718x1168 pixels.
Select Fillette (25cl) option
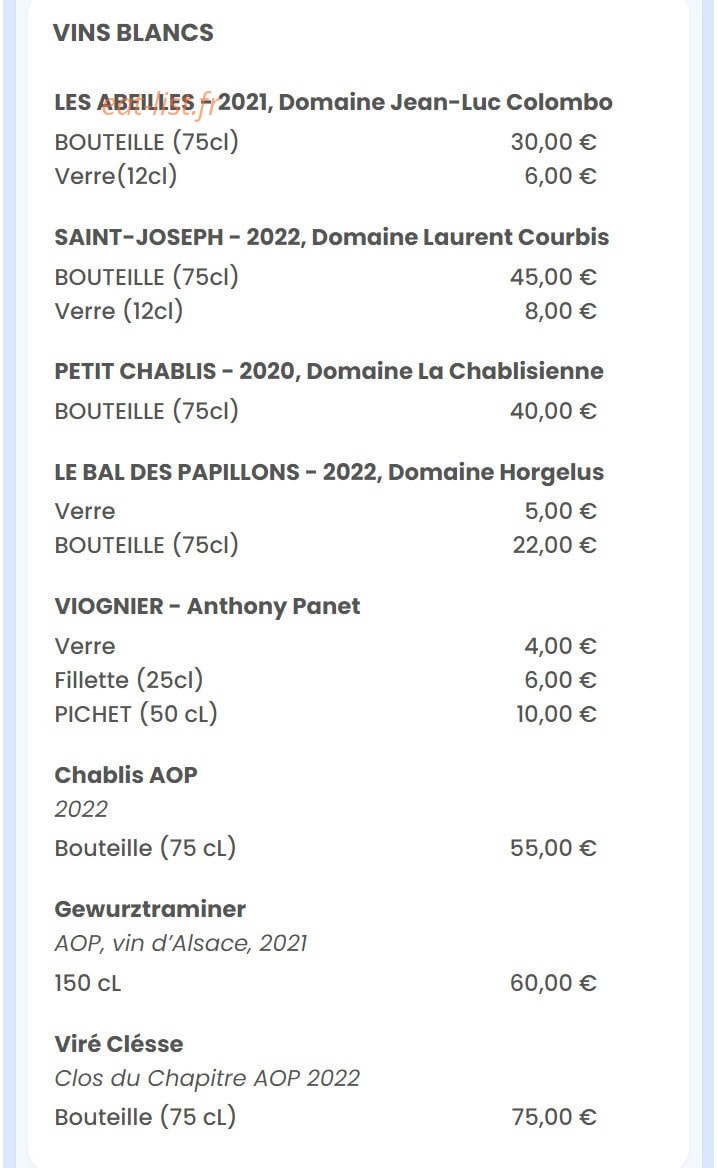129,679
